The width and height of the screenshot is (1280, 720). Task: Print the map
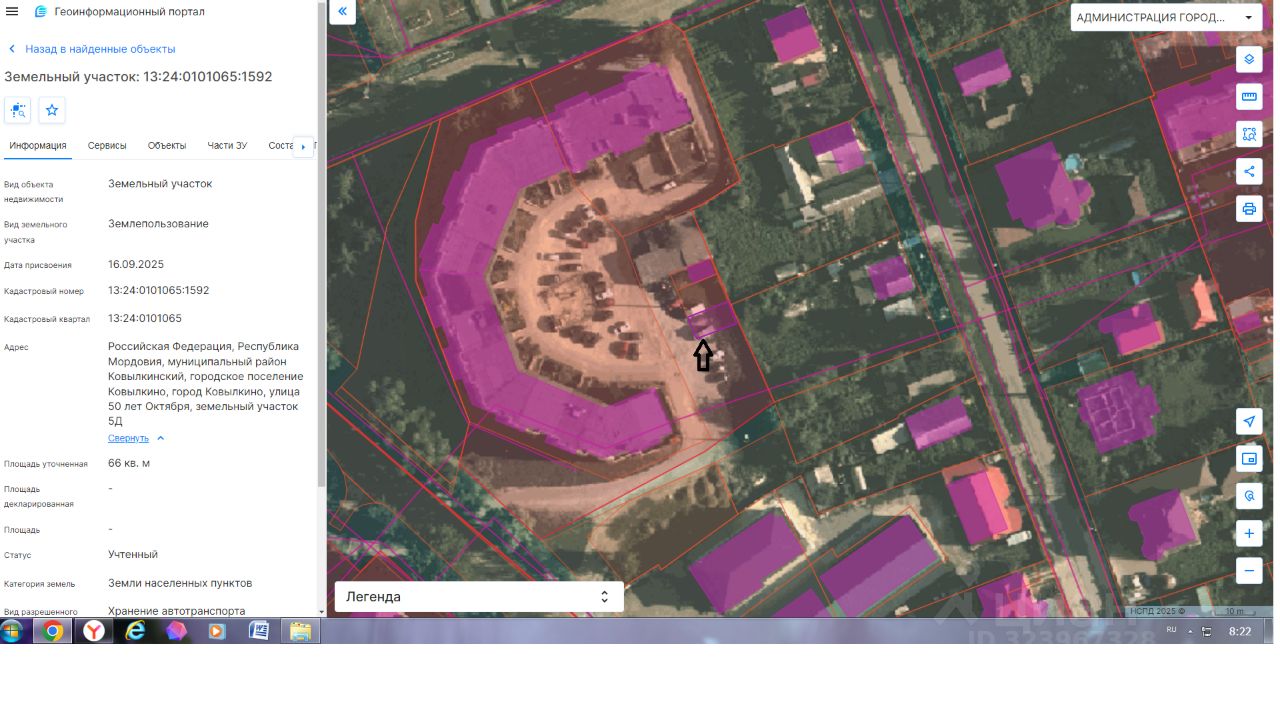tap(1249, 209)
